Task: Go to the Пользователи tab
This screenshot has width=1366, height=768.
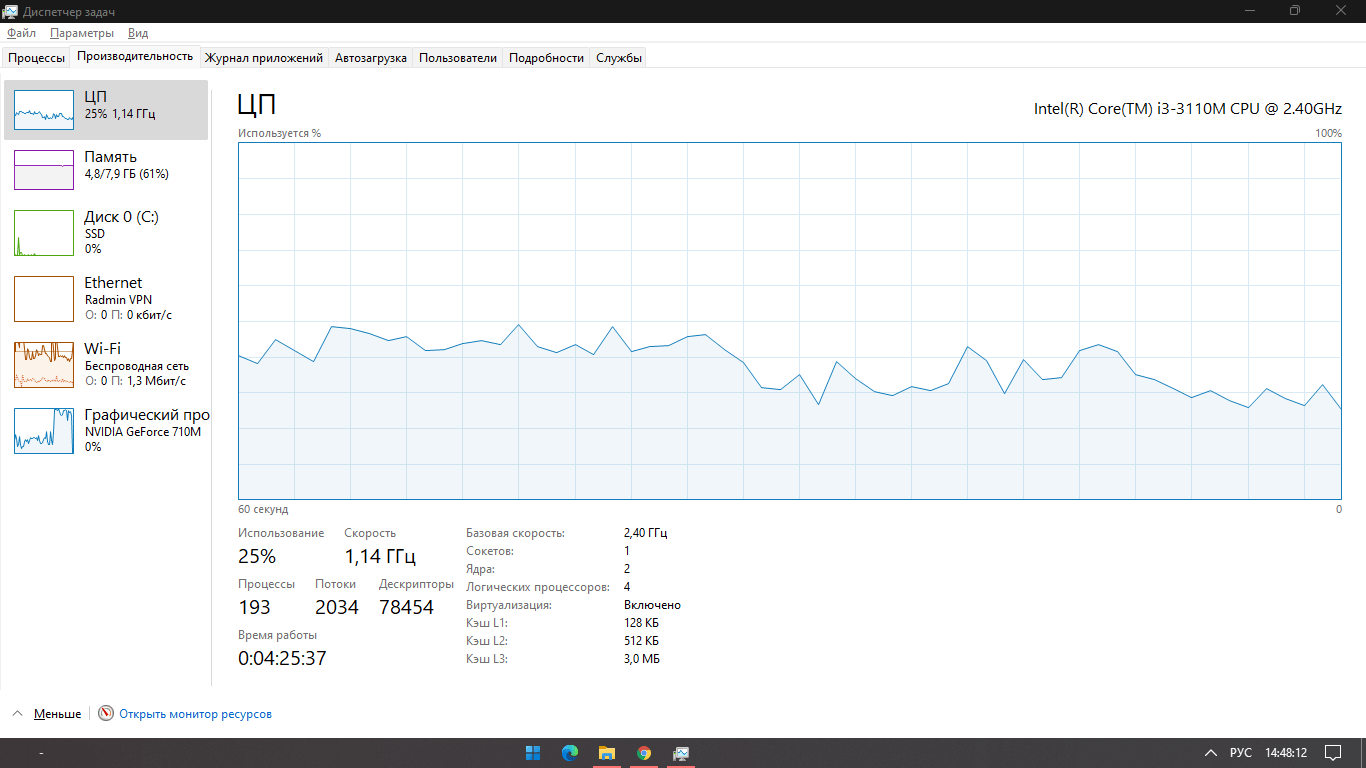Action: pyautogui.click(x=458, y=58)
